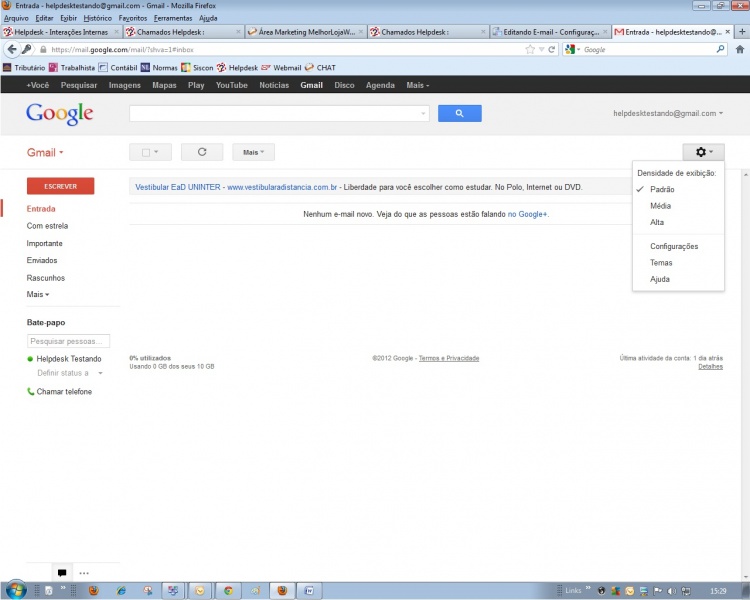This screenshot has width=750, height=600.
Task: Click the no Google+ link
Action: pyautogui.click(x=527, y=214)
